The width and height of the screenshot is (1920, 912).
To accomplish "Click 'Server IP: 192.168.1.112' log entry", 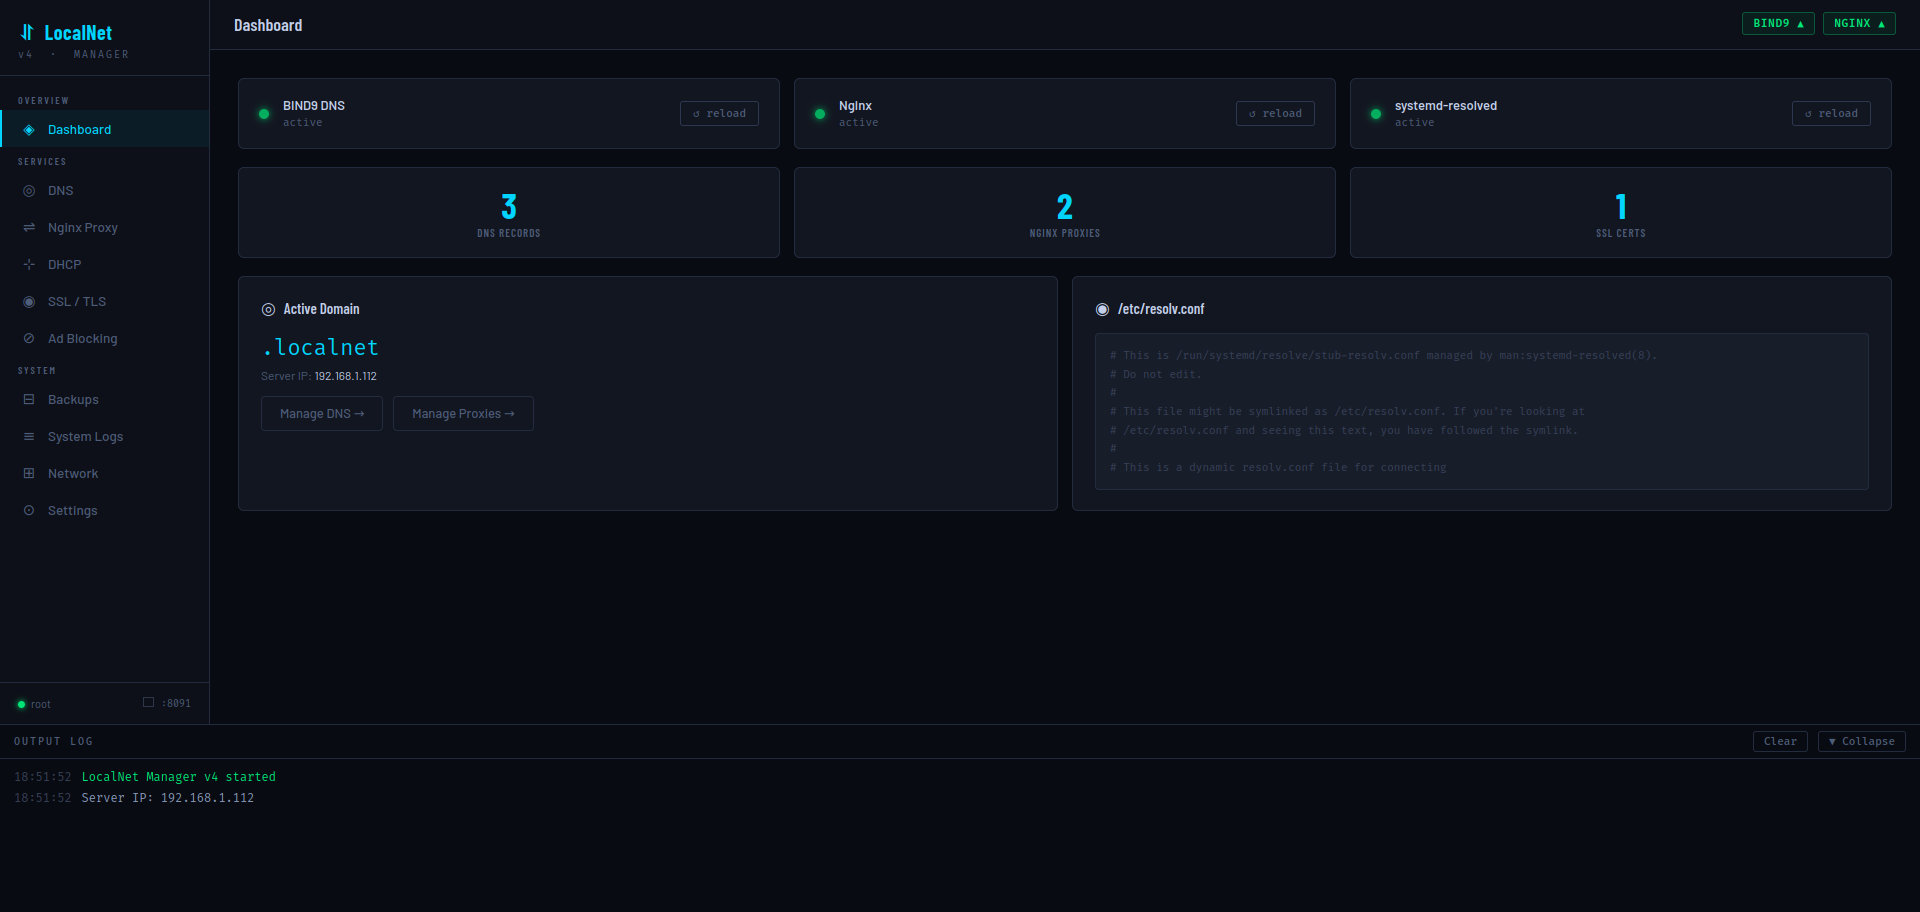I will (167, 798).
